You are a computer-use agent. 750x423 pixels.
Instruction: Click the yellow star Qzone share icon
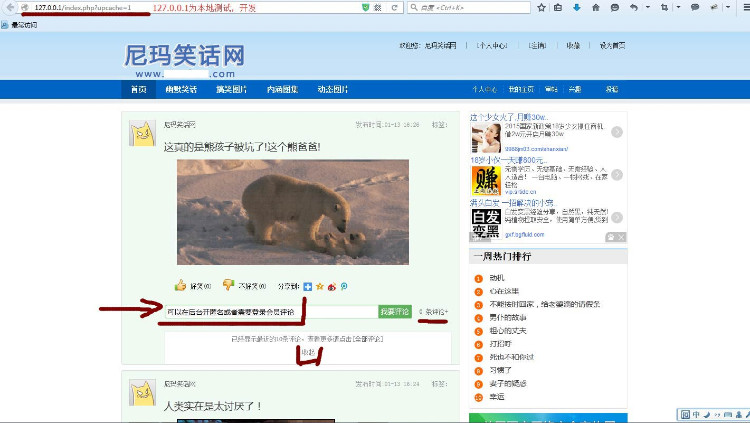click(320, 287)
